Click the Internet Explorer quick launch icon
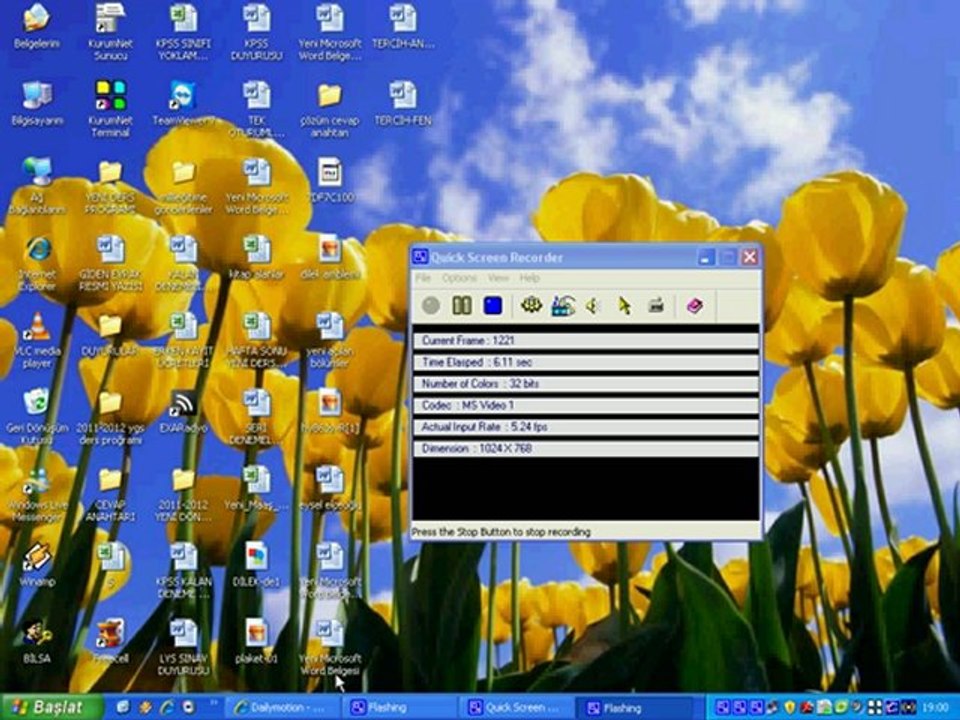 coord(167,708)
